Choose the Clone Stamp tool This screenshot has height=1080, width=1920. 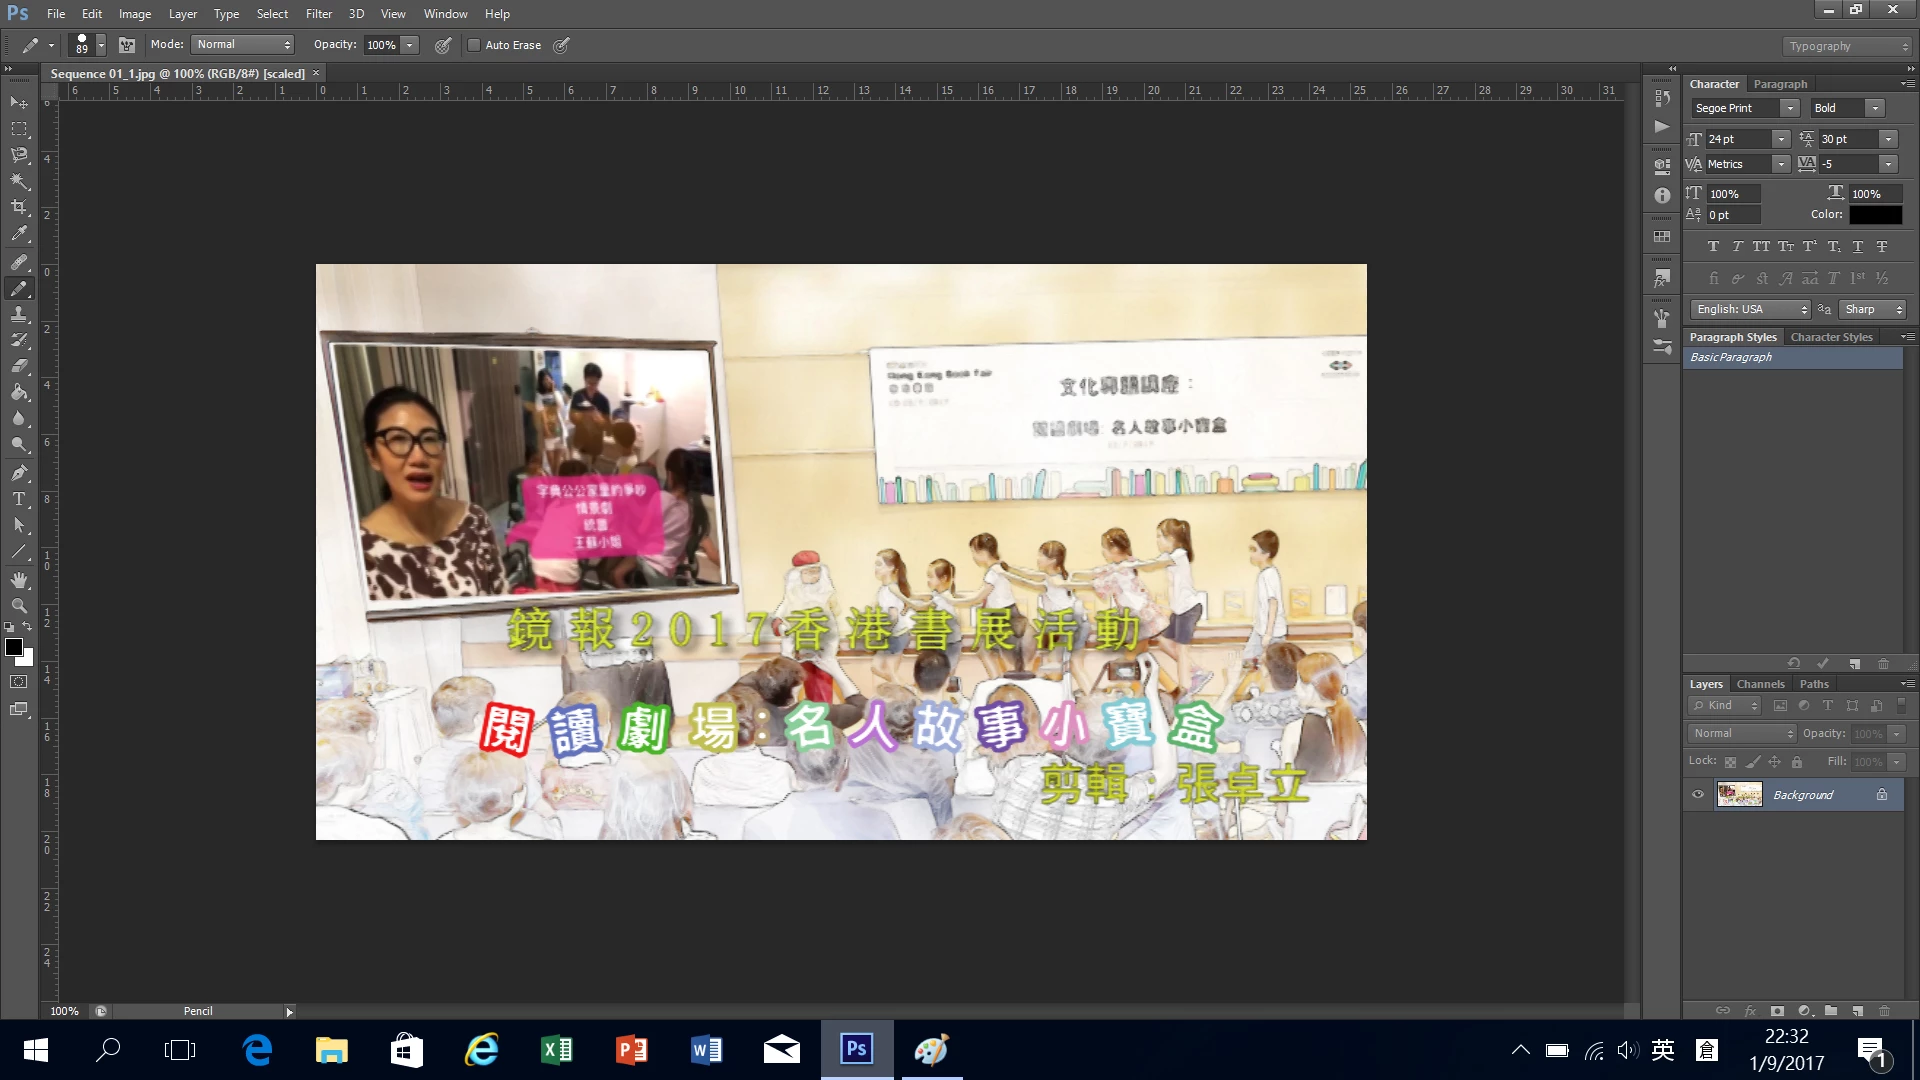[x=19, y=313]
